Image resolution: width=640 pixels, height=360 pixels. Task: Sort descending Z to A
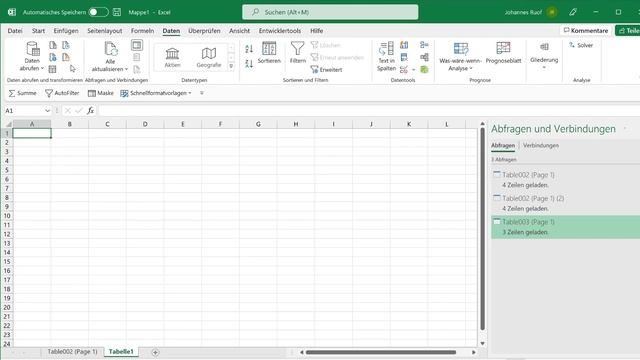point(249,64)
